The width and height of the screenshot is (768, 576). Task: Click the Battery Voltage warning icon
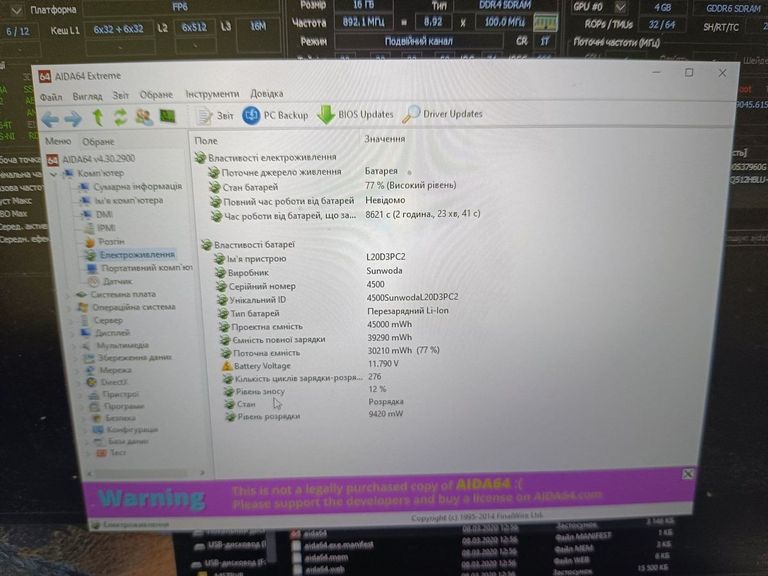click(x=226, y=366)
